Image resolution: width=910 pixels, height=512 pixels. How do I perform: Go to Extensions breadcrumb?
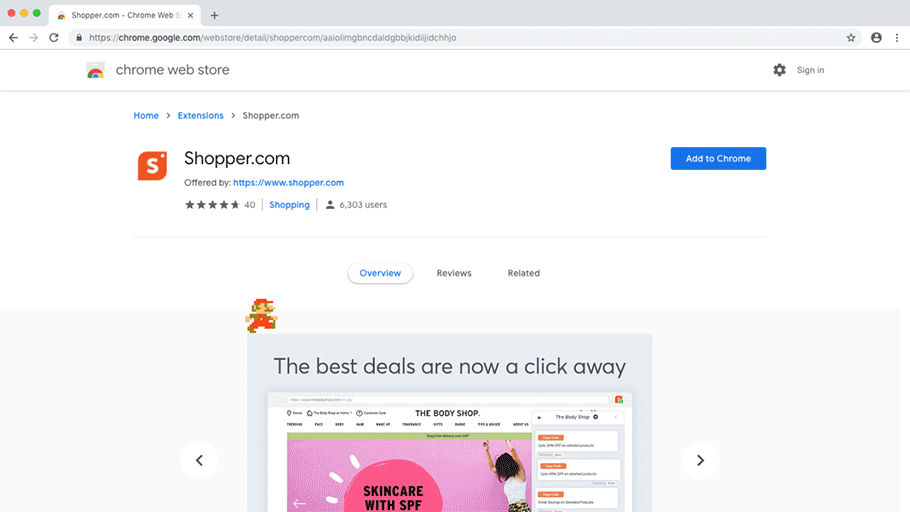point(200,116)
